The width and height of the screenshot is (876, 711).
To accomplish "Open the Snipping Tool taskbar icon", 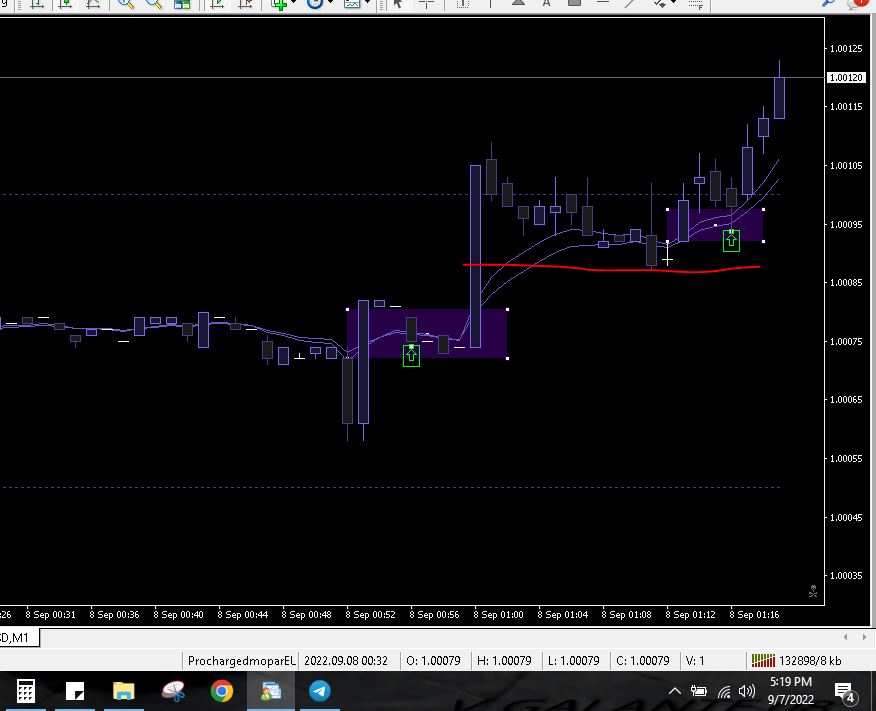I will pyautogui.click(x=173, y=691).
